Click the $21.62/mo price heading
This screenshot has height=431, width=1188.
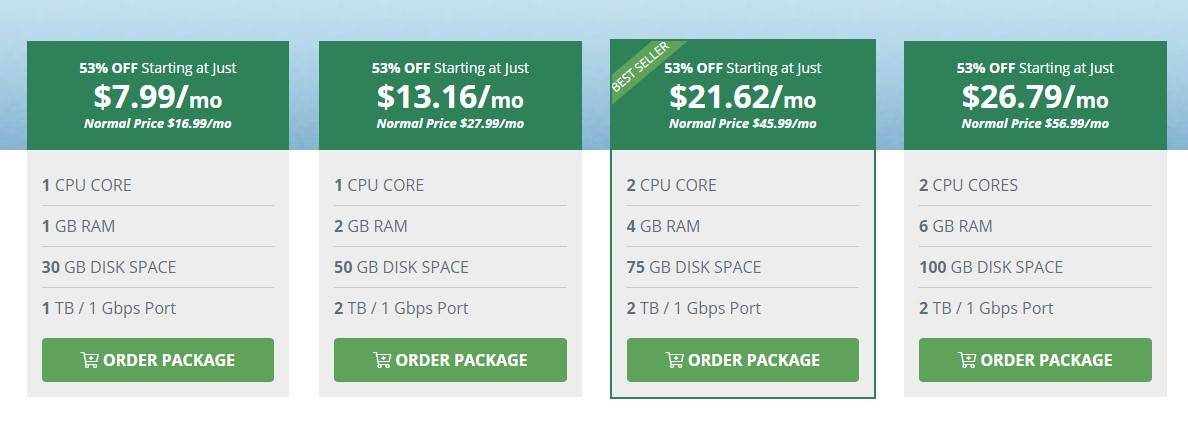742,97
